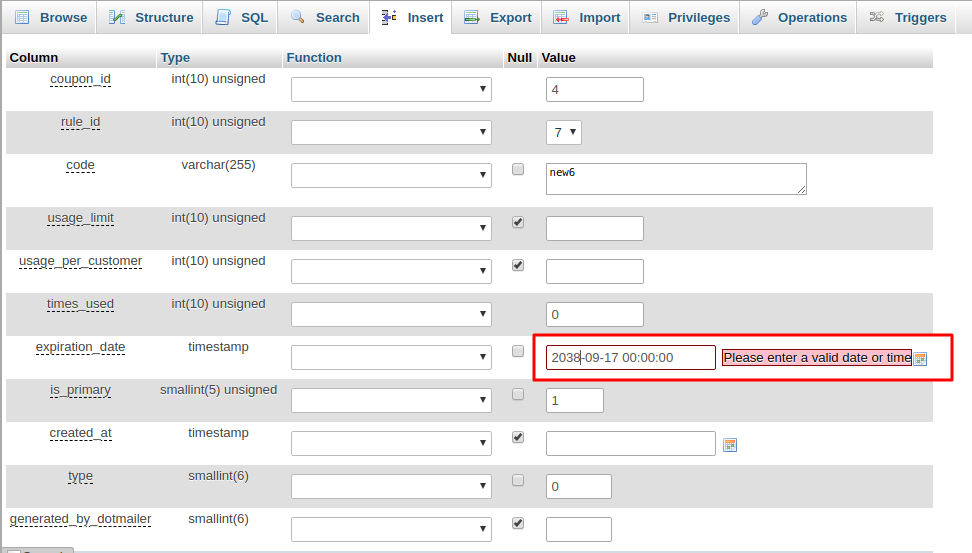The height and width of the screenshot is (553, 972).
Task: Click created_at value field
Action: [630, 443]
